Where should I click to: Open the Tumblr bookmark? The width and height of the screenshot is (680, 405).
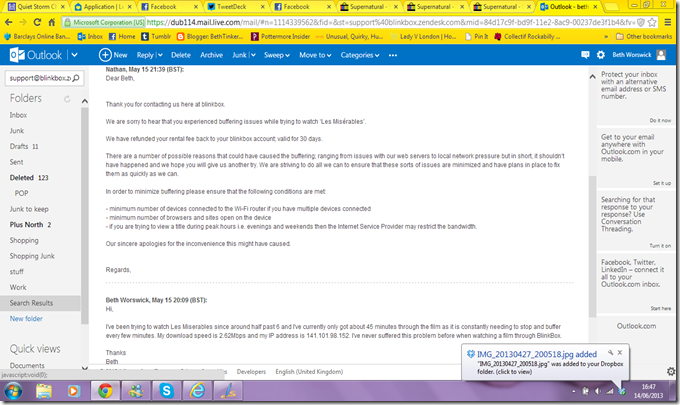pyautogui.click(x=156, y=36)
